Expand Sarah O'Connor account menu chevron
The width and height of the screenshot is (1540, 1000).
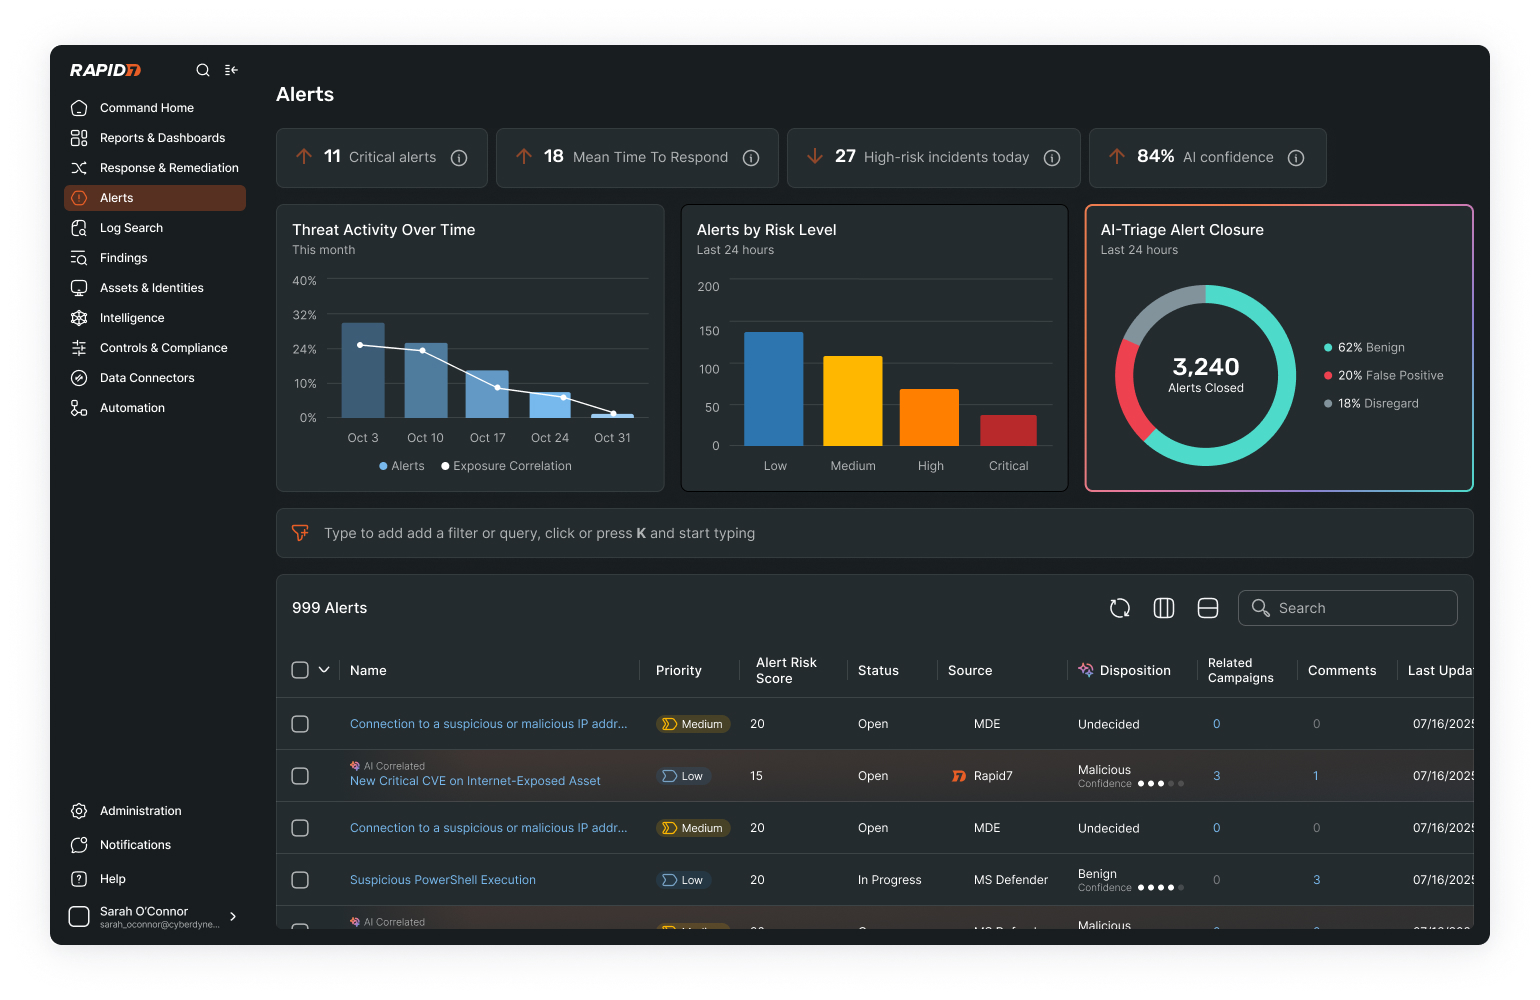233,916
